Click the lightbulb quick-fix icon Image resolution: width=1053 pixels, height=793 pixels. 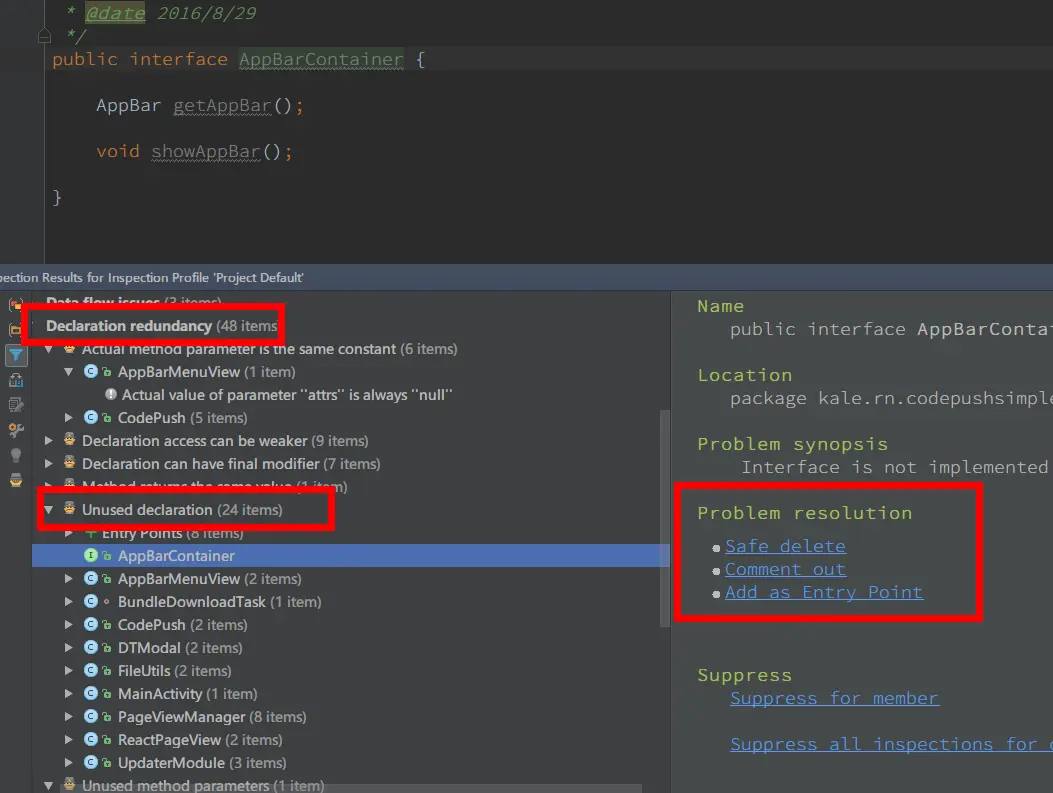coord(16,455)
